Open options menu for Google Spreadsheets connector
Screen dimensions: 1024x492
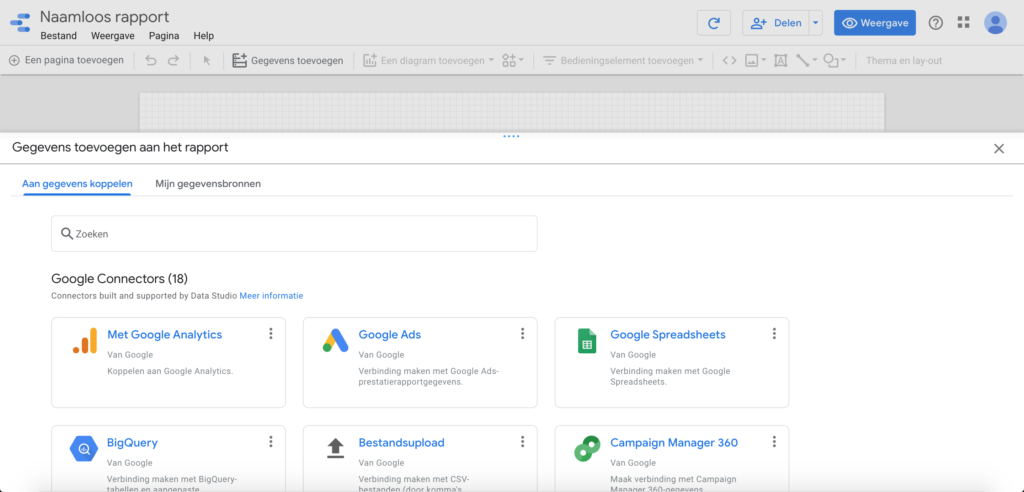pyautogui.click(x=773, y=334)
